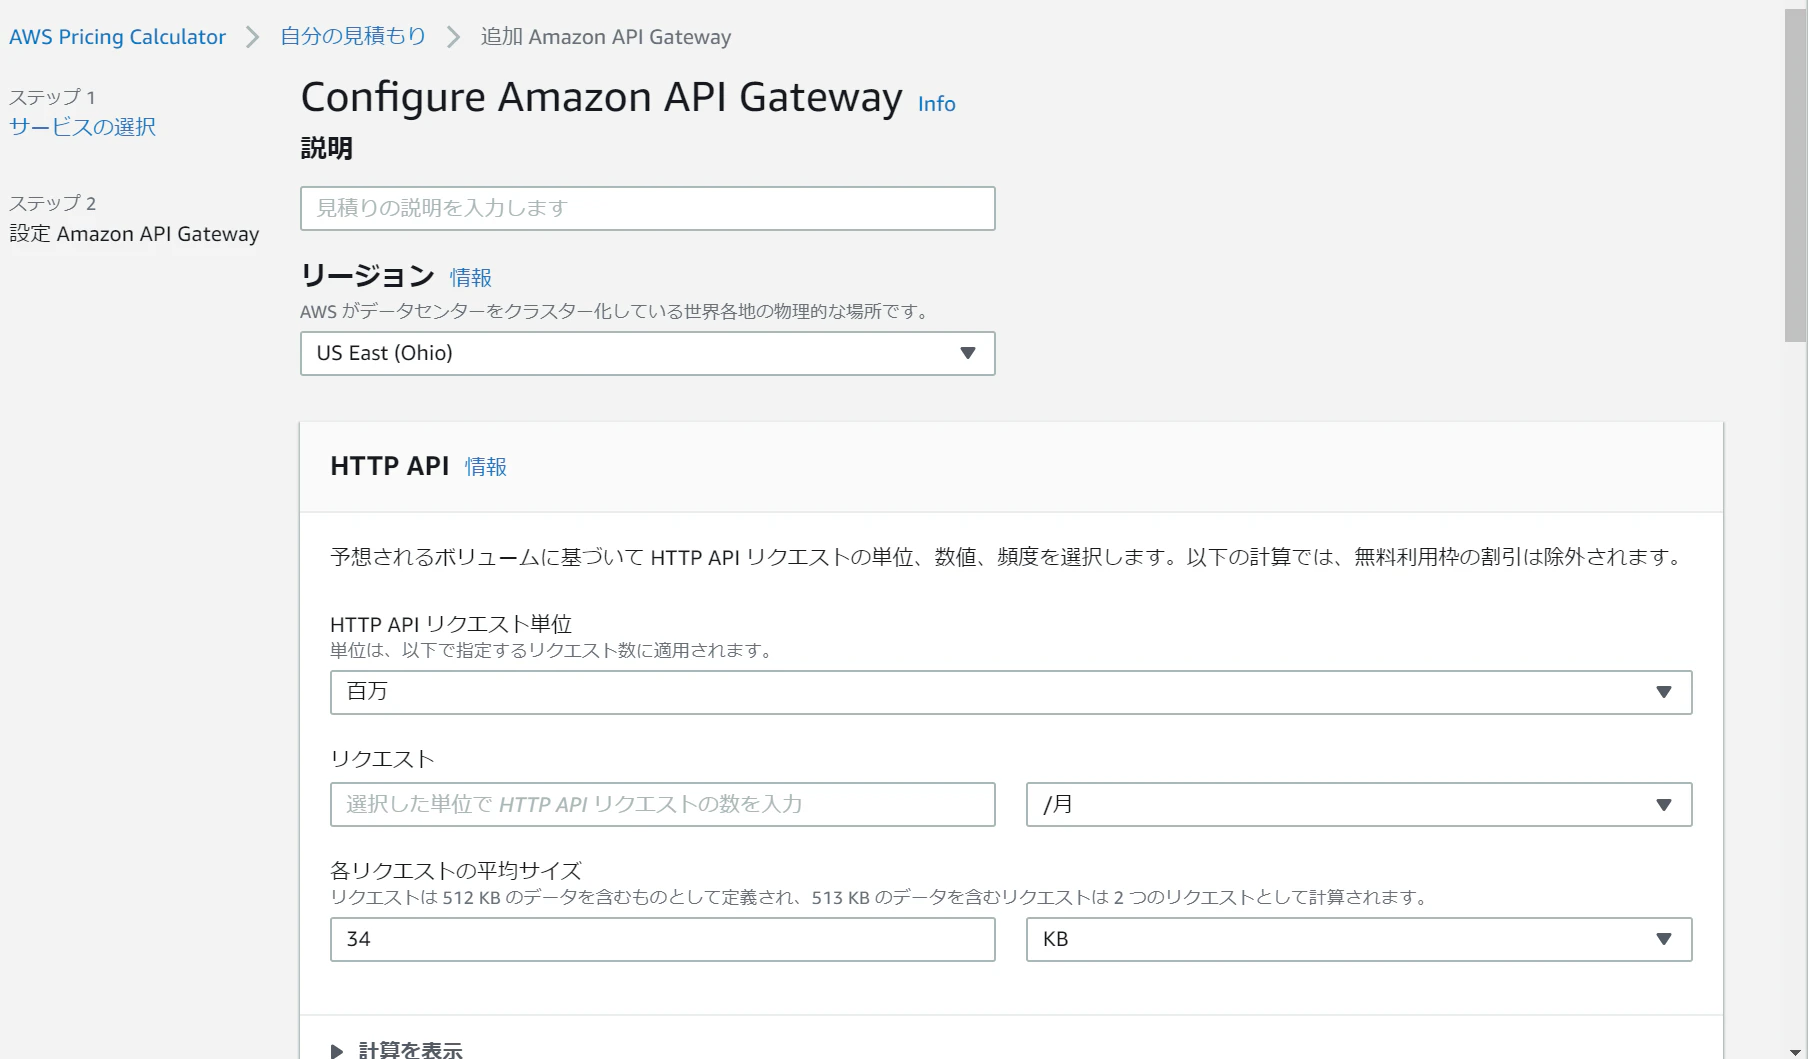Click the AWS Pricing Calculator breadcrumb link
This screenshot has width=1814, height=1059.
117,37
